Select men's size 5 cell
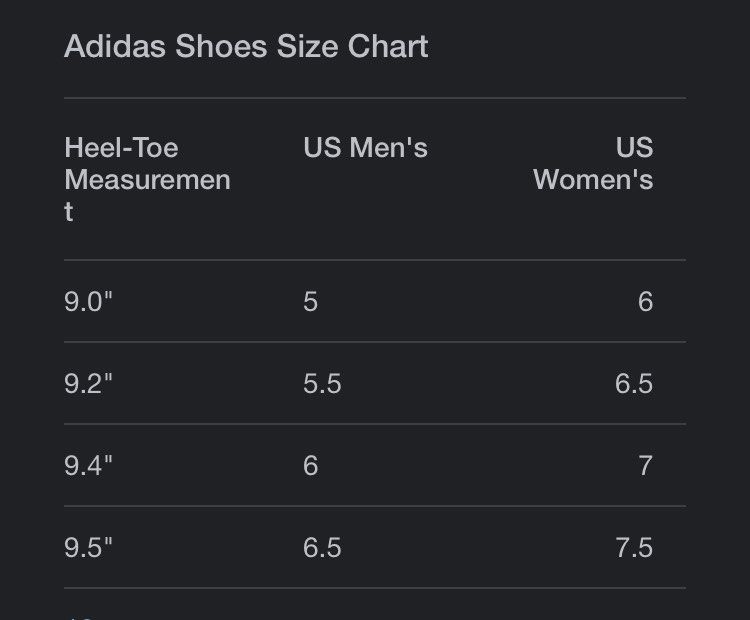This screenshot has width=750, height=620. (310, 301)
